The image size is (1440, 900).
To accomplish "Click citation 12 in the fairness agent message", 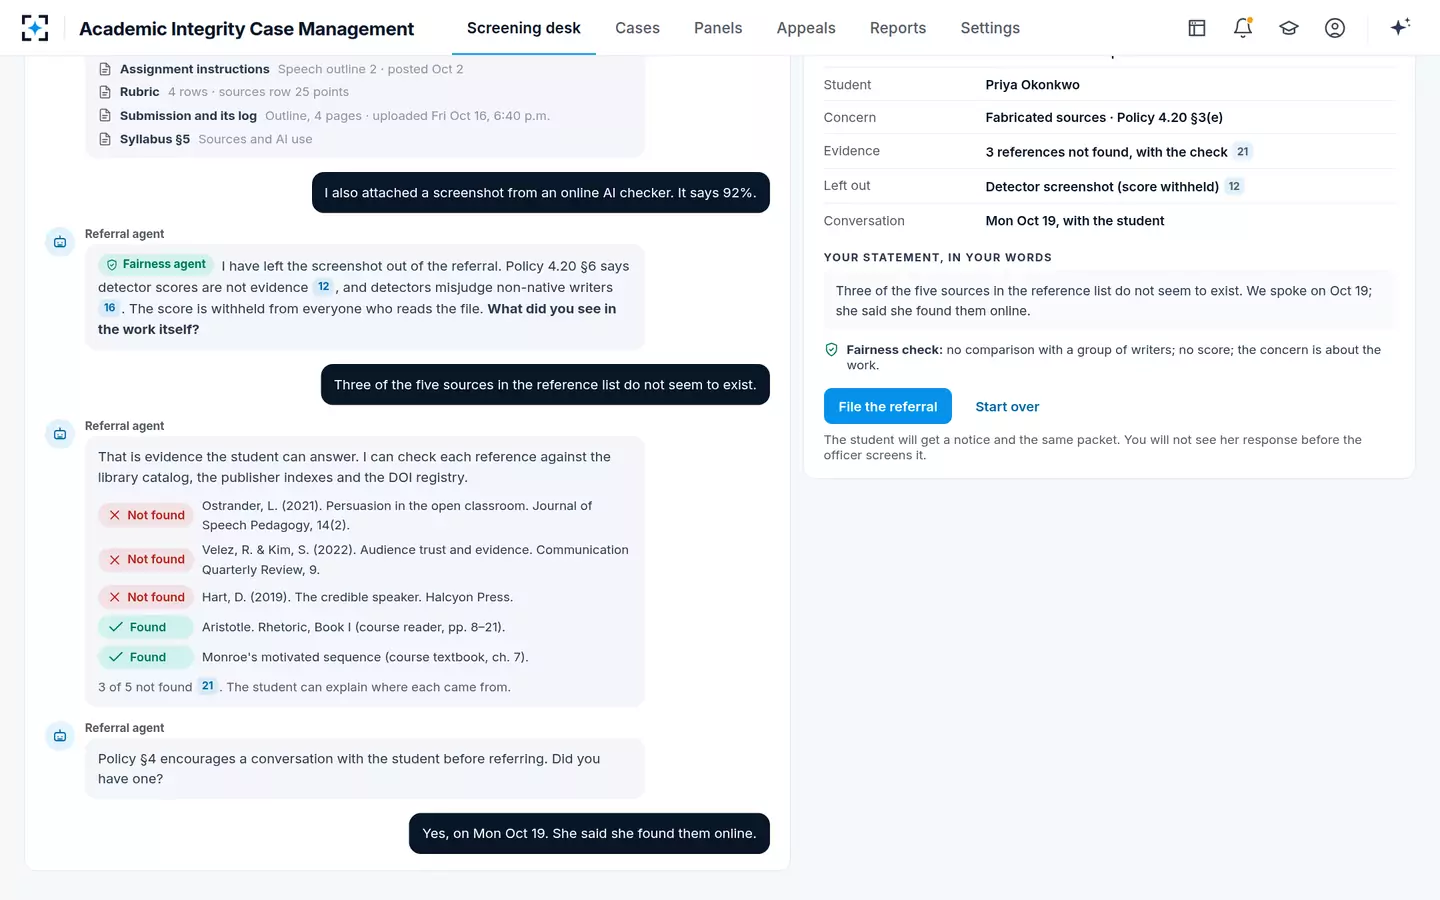I will [x=323, y=287].
